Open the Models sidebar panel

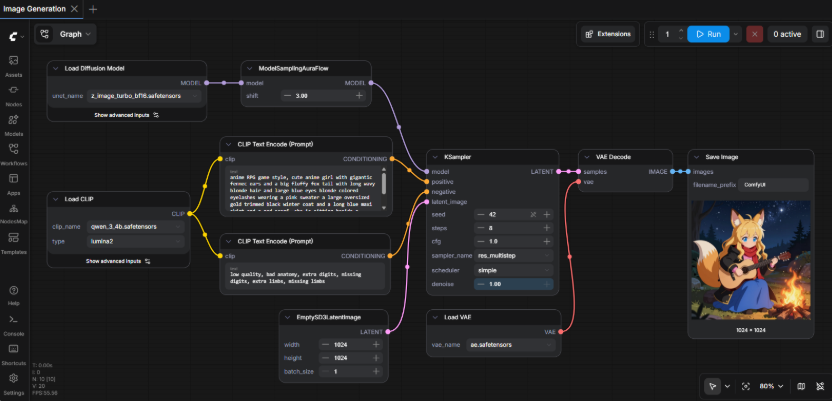[14, 125]
